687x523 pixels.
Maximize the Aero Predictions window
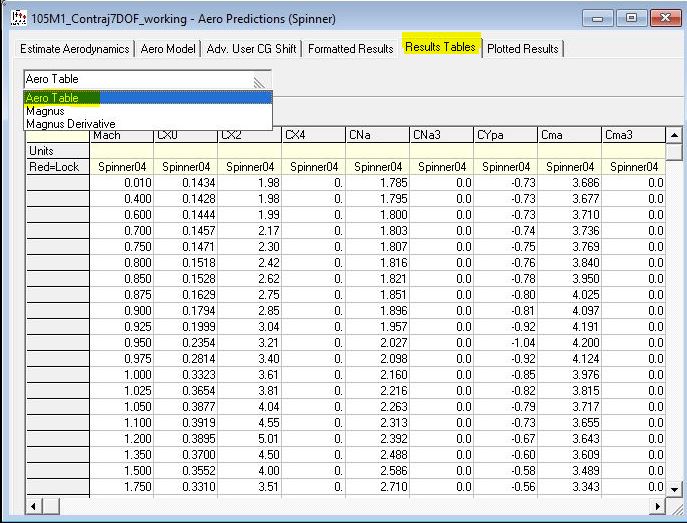(631, 18)
